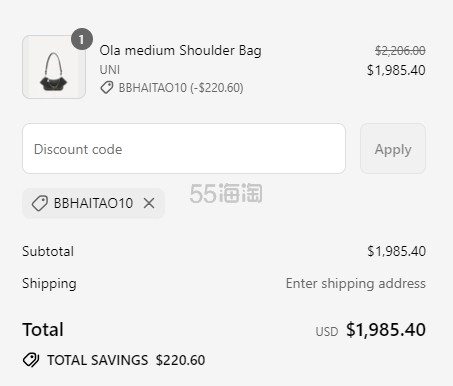This screenshot has width=453, height=386.
Task: Click the Ola shoulder bag product thumbnail
Action: [54, 67]
